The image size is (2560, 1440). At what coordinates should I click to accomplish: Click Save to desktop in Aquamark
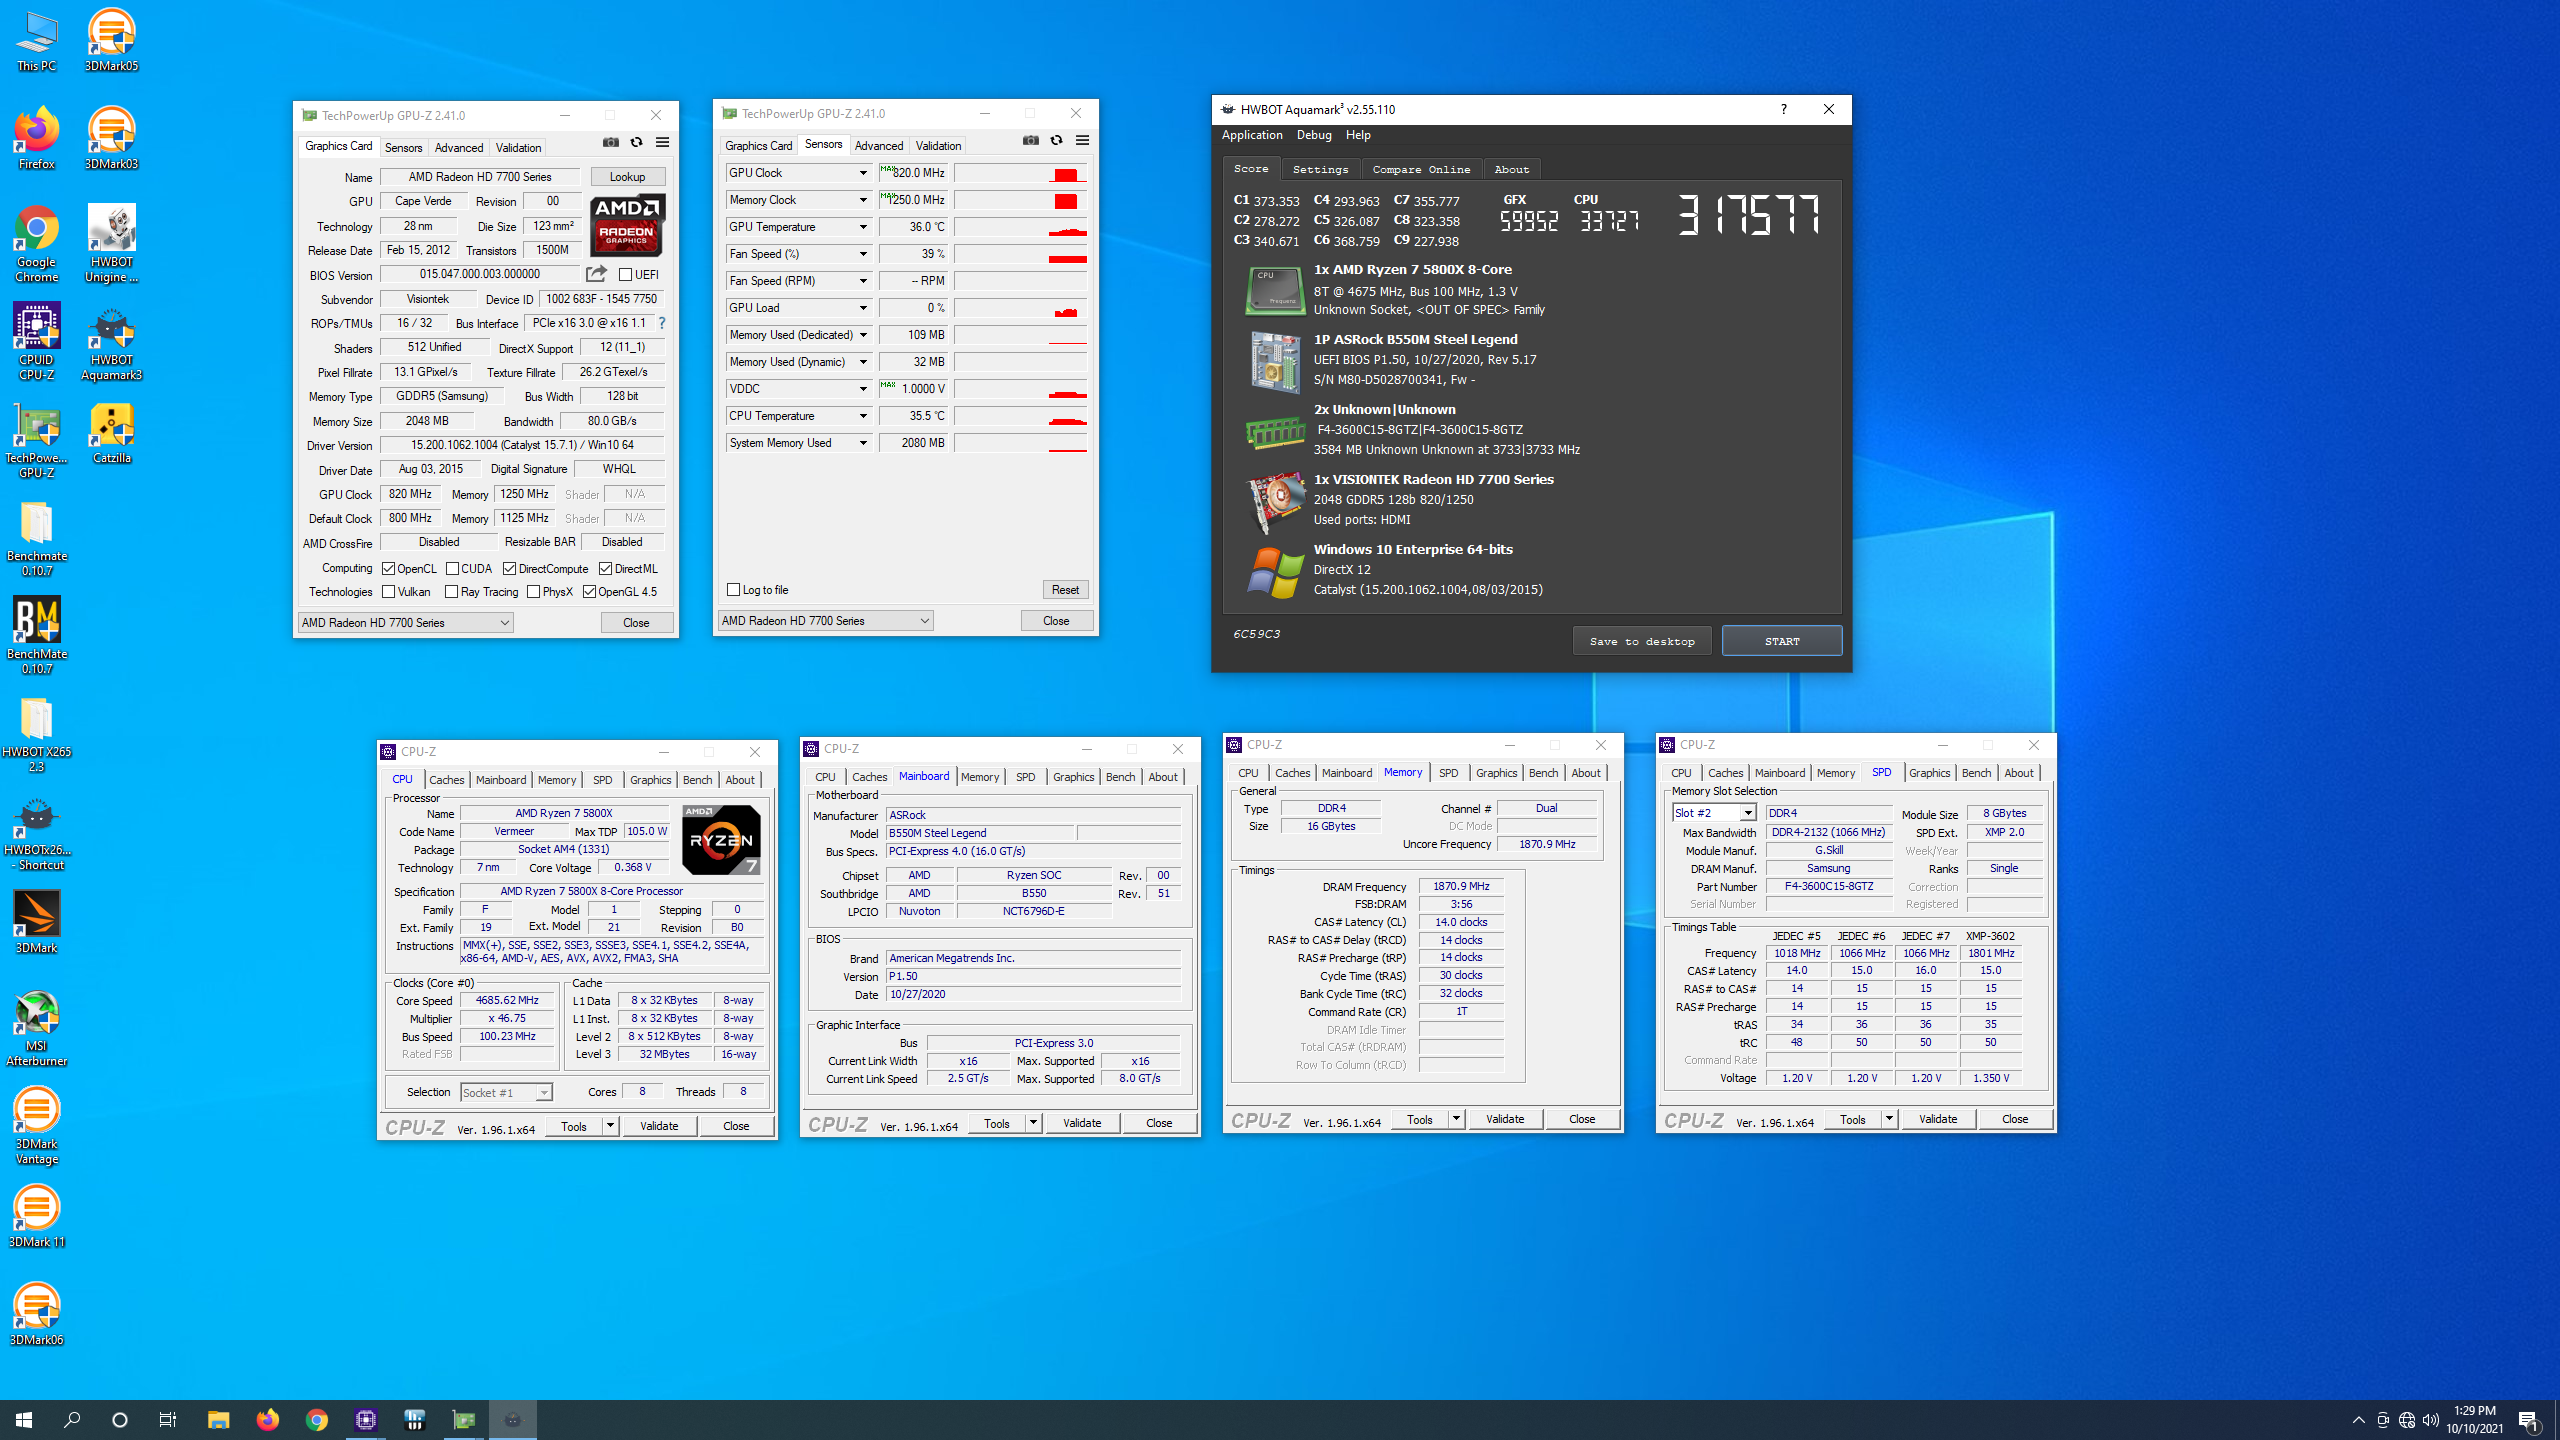pyautogui.click(x=1642, y=641)
